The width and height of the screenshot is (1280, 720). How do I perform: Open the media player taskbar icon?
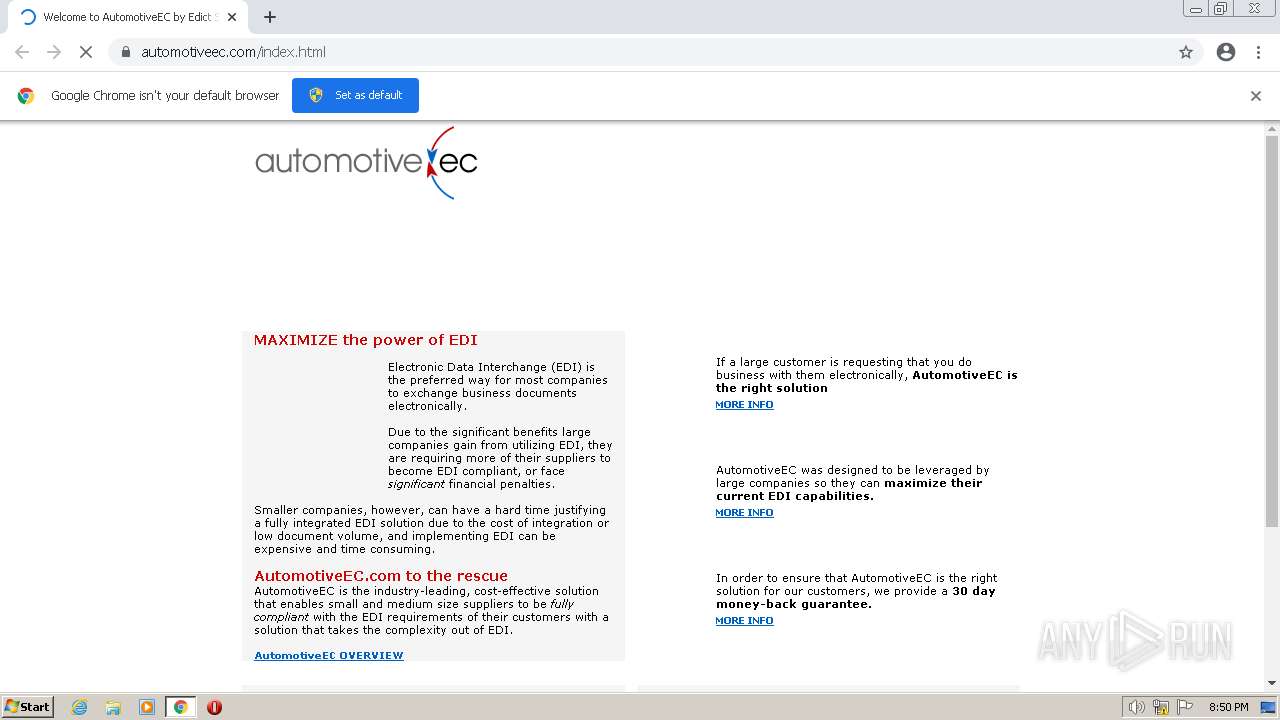[147, 707]
